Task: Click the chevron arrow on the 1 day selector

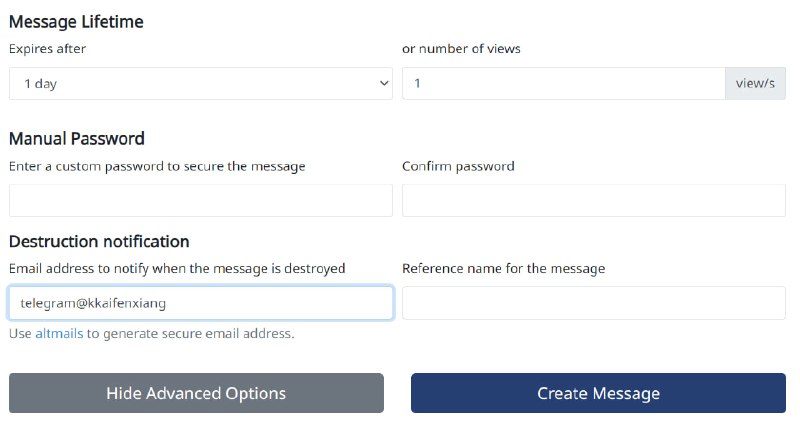Action: click(384, 84)
